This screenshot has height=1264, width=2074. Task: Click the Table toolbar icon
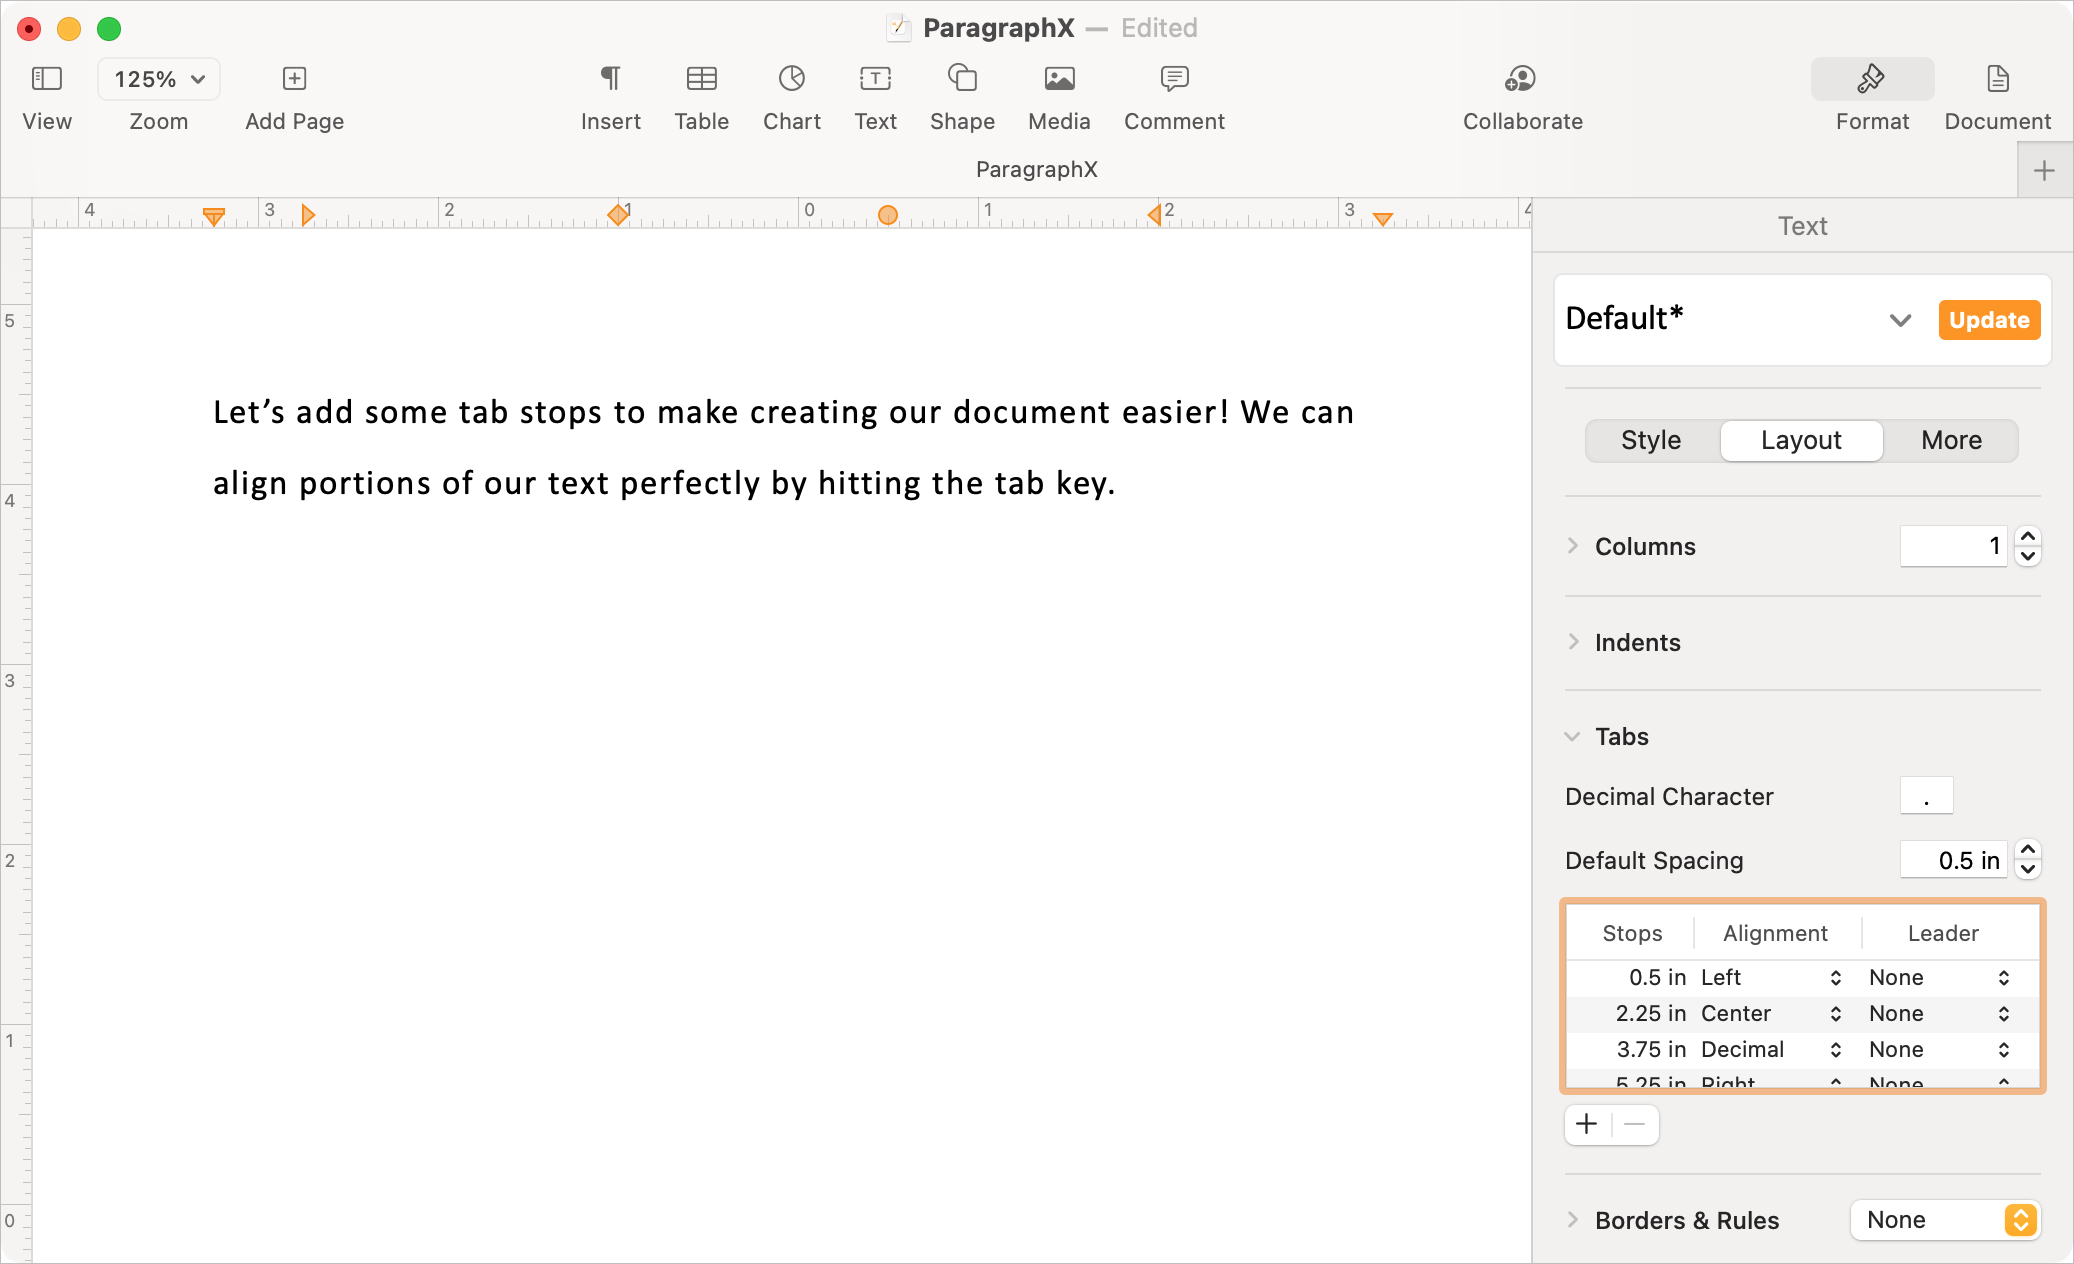point(701,79)
